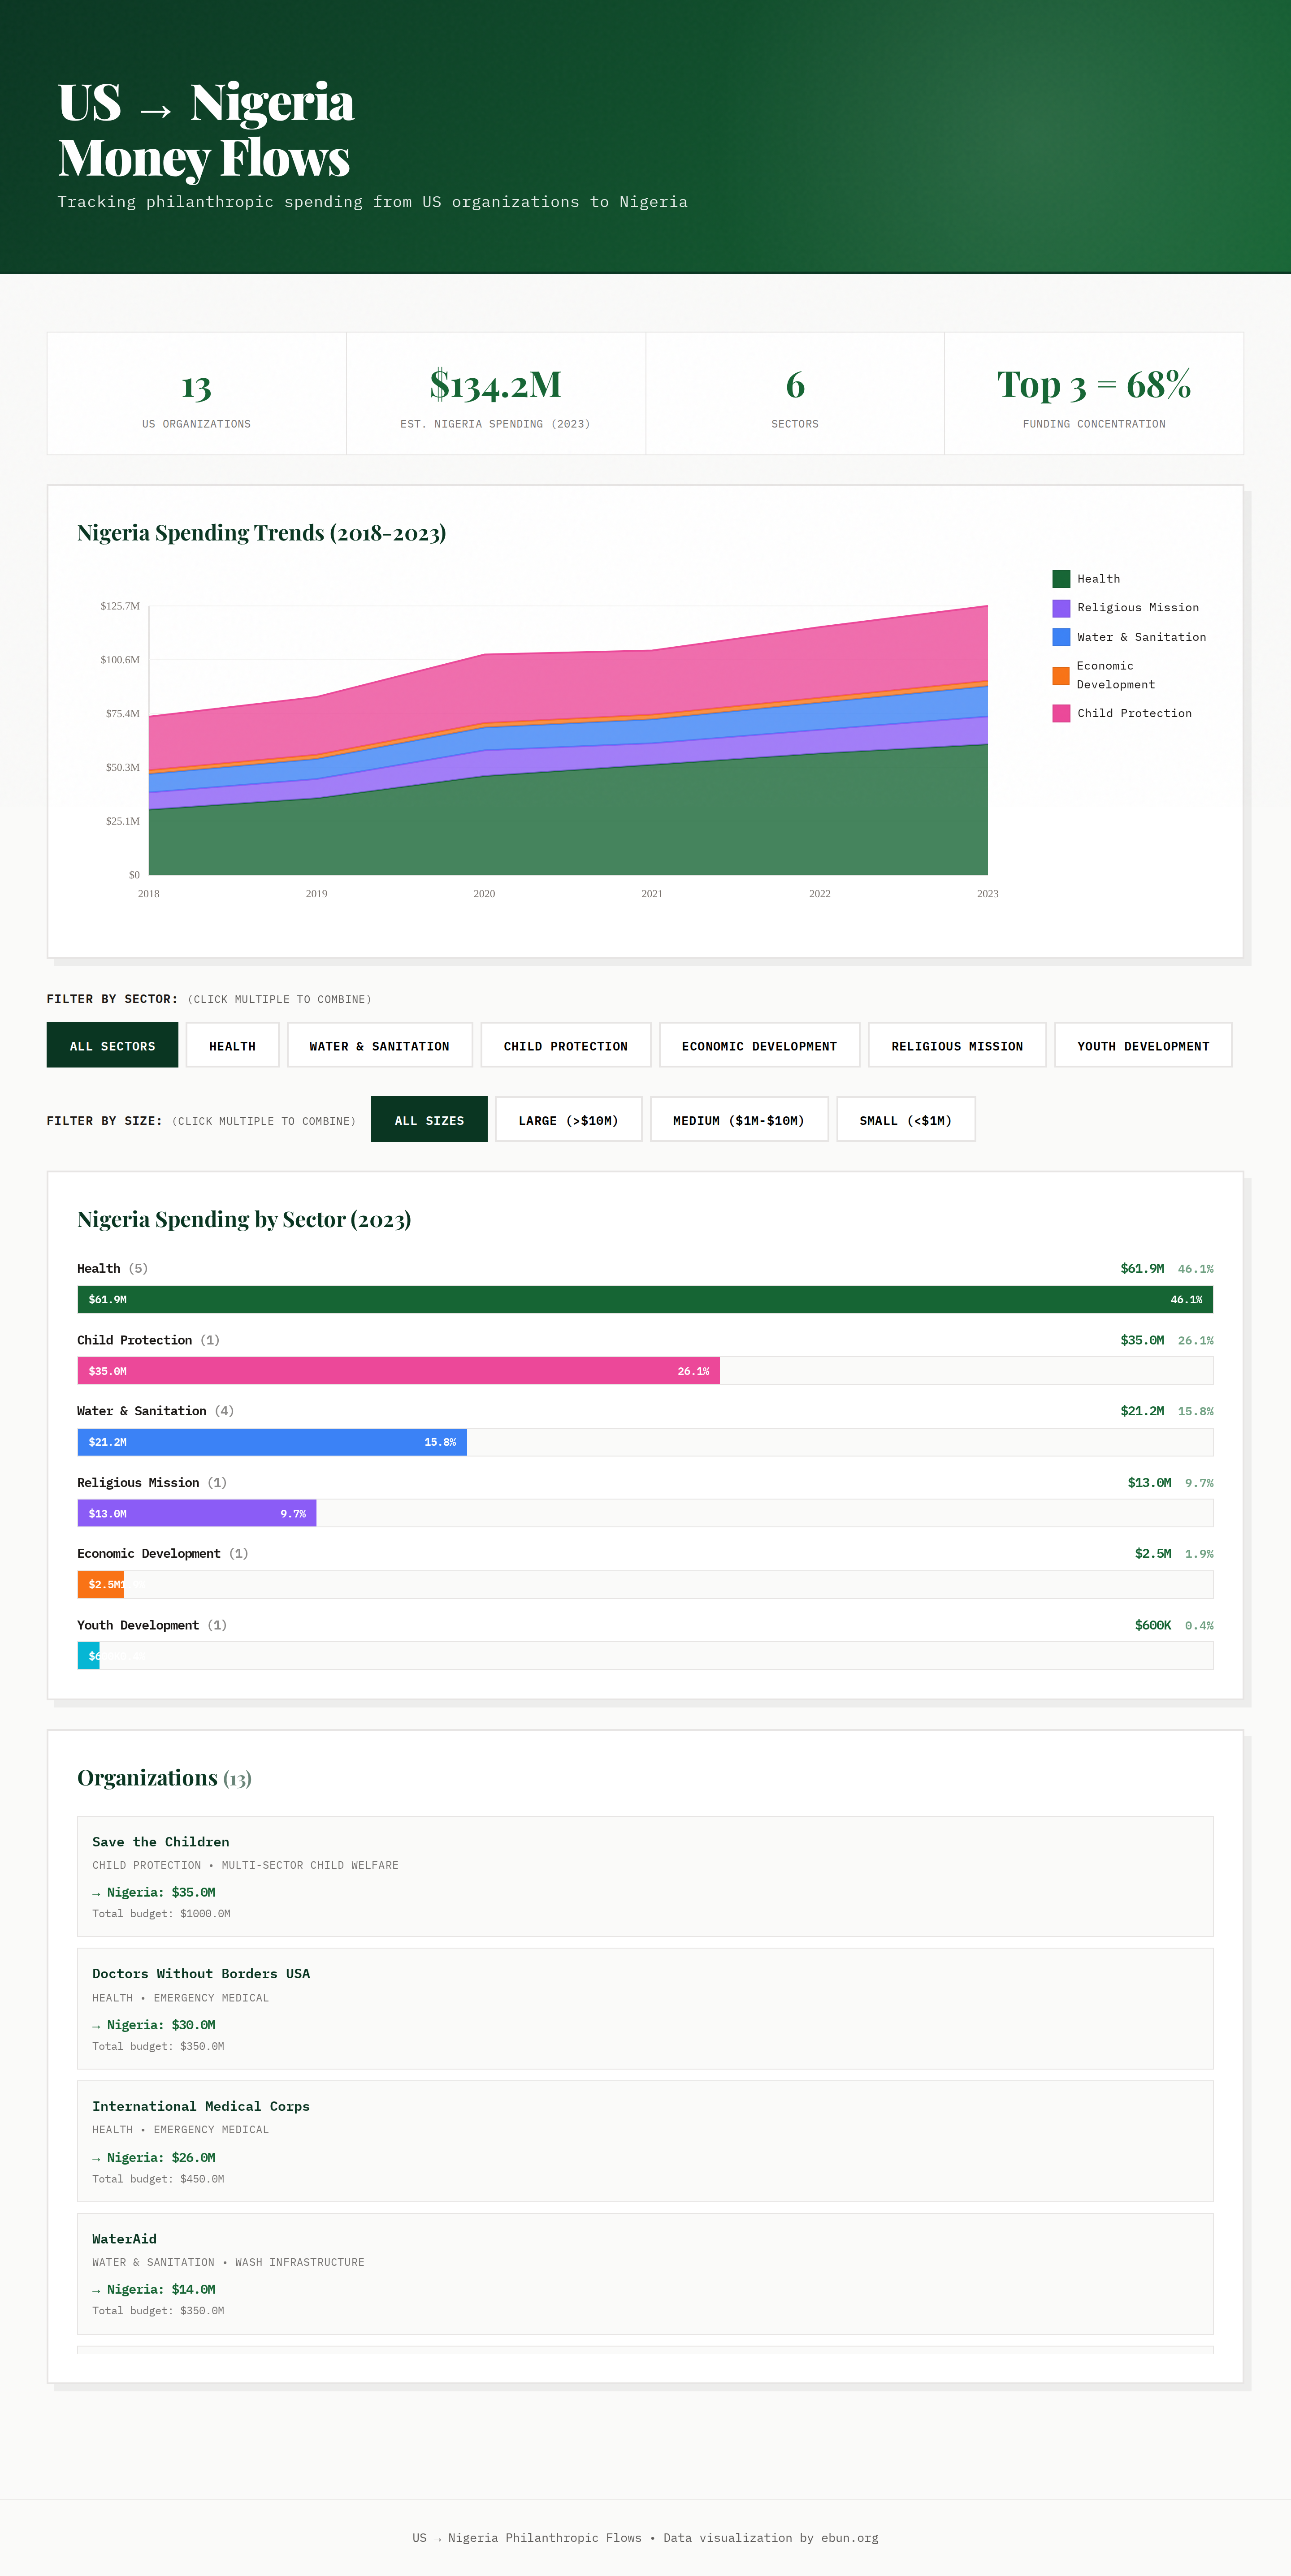The image size is (1291, 2576).
Task: Click the All Sizes filter button
Action: click(x=429, y=1119)
